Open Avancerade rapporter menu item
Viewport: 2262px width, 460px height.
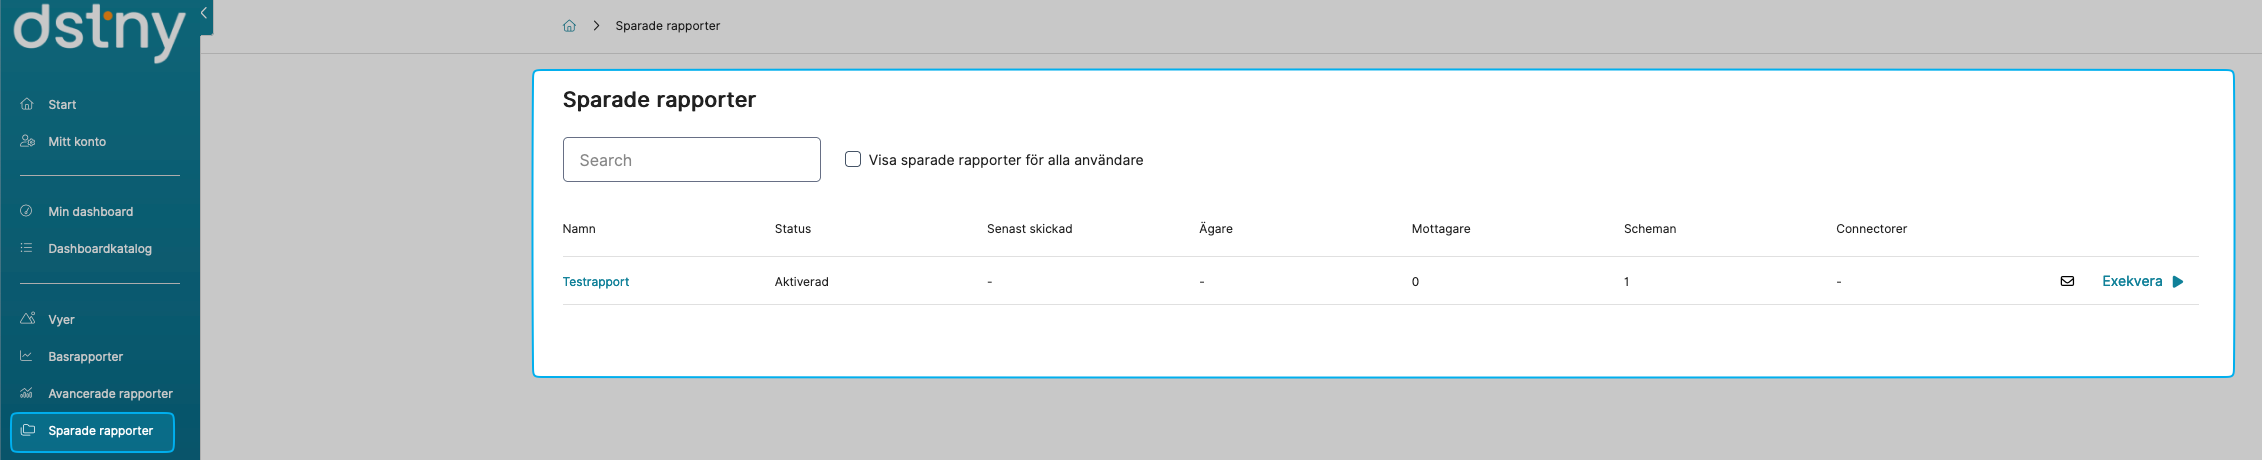click(x=110, y=393)
